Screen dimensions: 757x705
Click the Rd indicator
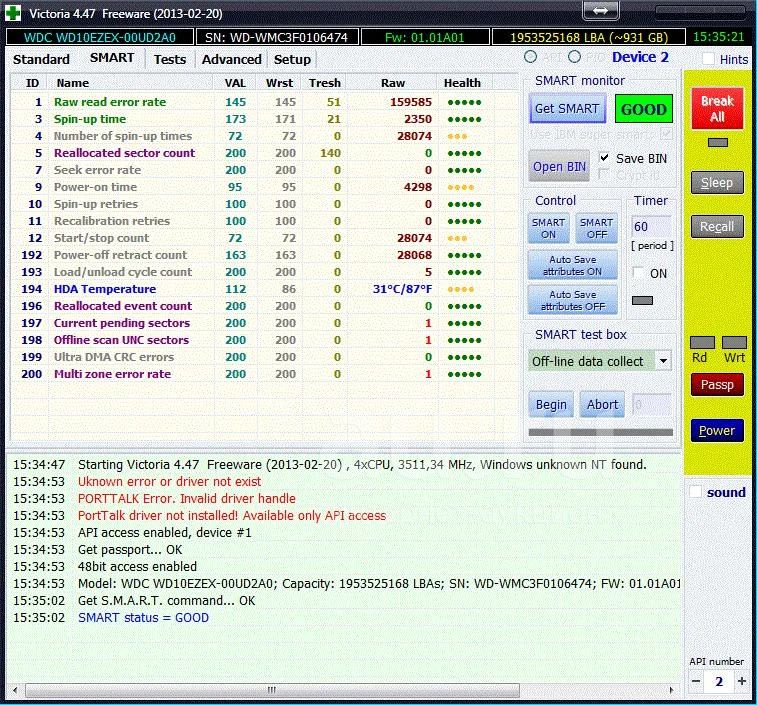[702, 343]
